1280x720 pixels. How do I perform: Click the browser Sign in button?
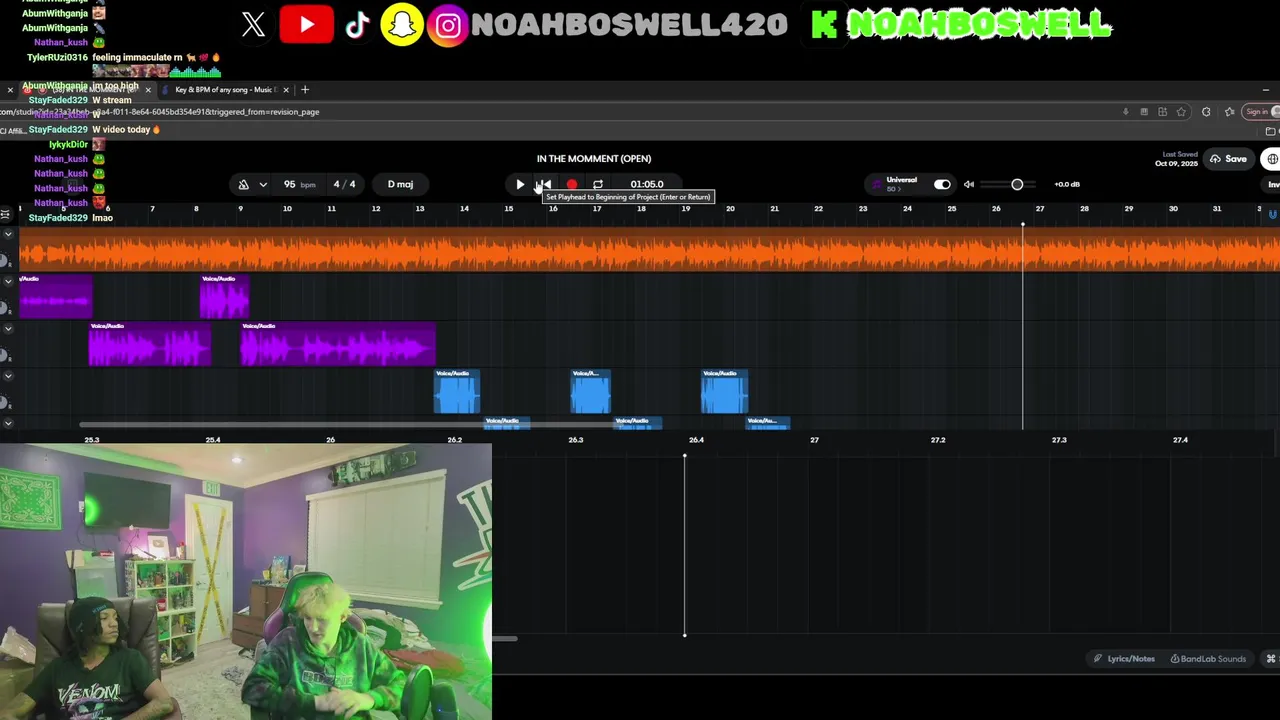[x=1258, y=112]
